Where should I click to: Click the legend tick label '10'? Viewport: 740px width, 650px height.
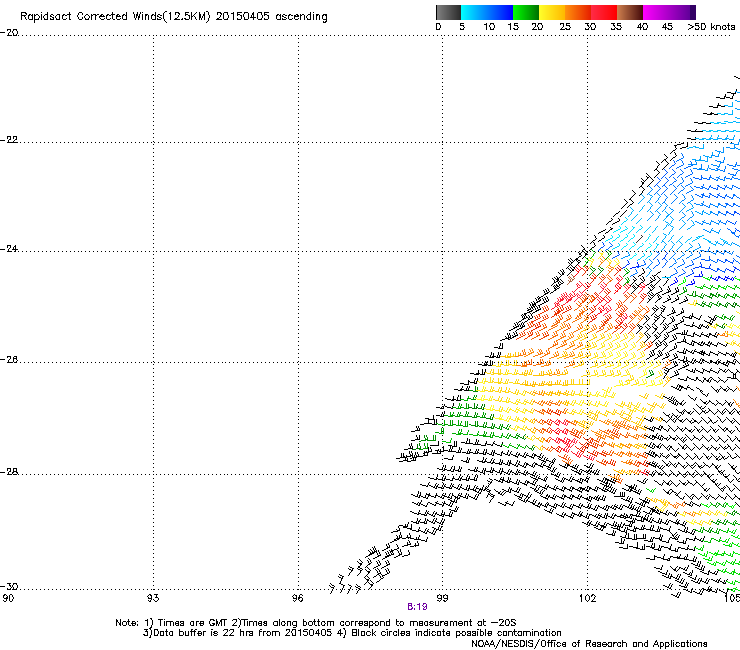(489, 27)
